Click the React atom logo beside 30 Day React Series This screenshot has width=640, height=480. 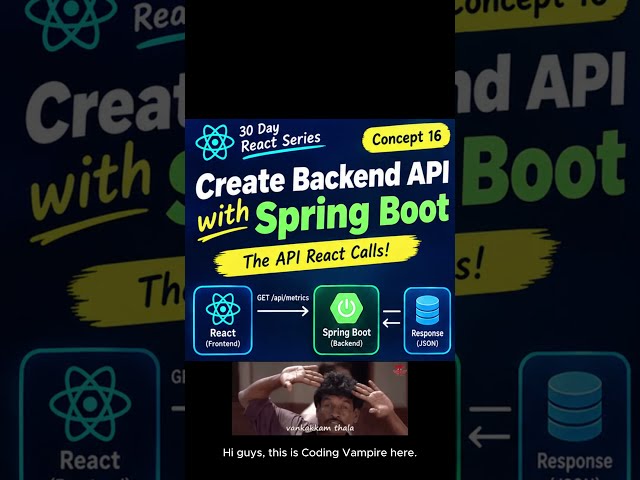[x=215, y=142]
